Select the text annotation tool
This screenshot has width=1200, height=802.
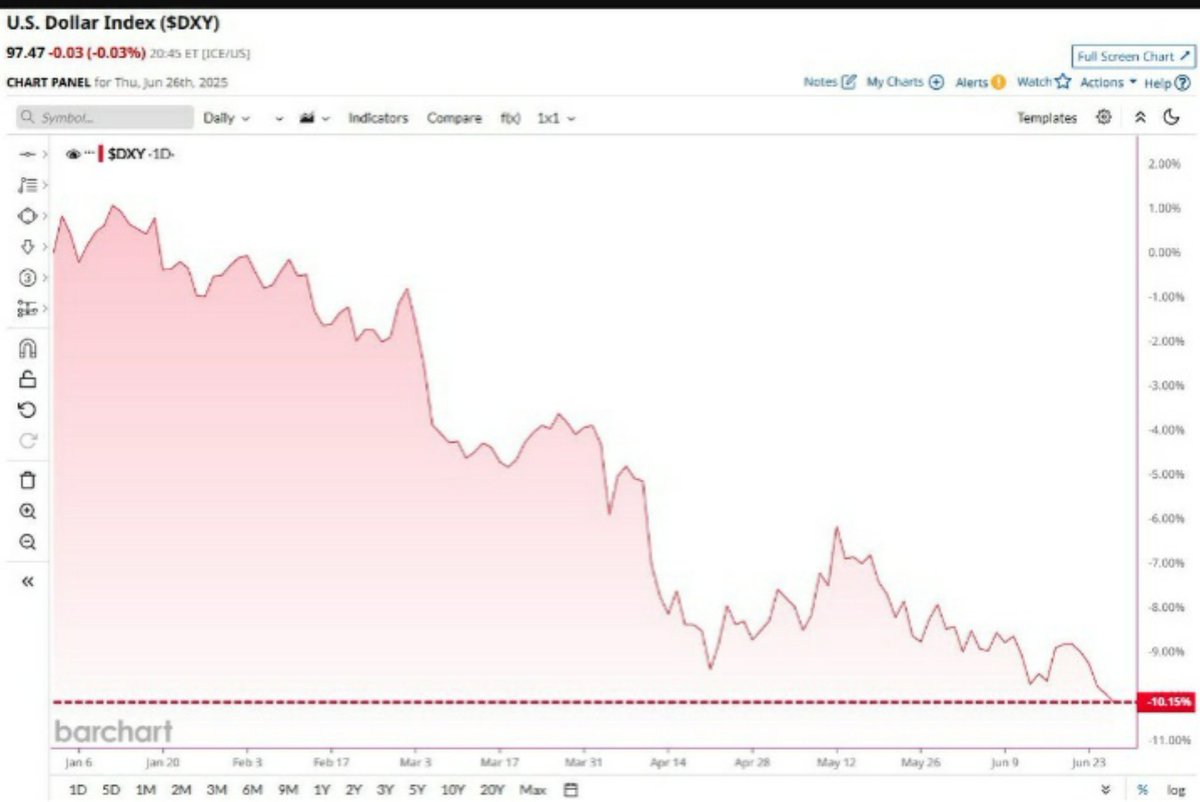coord(27,185)
